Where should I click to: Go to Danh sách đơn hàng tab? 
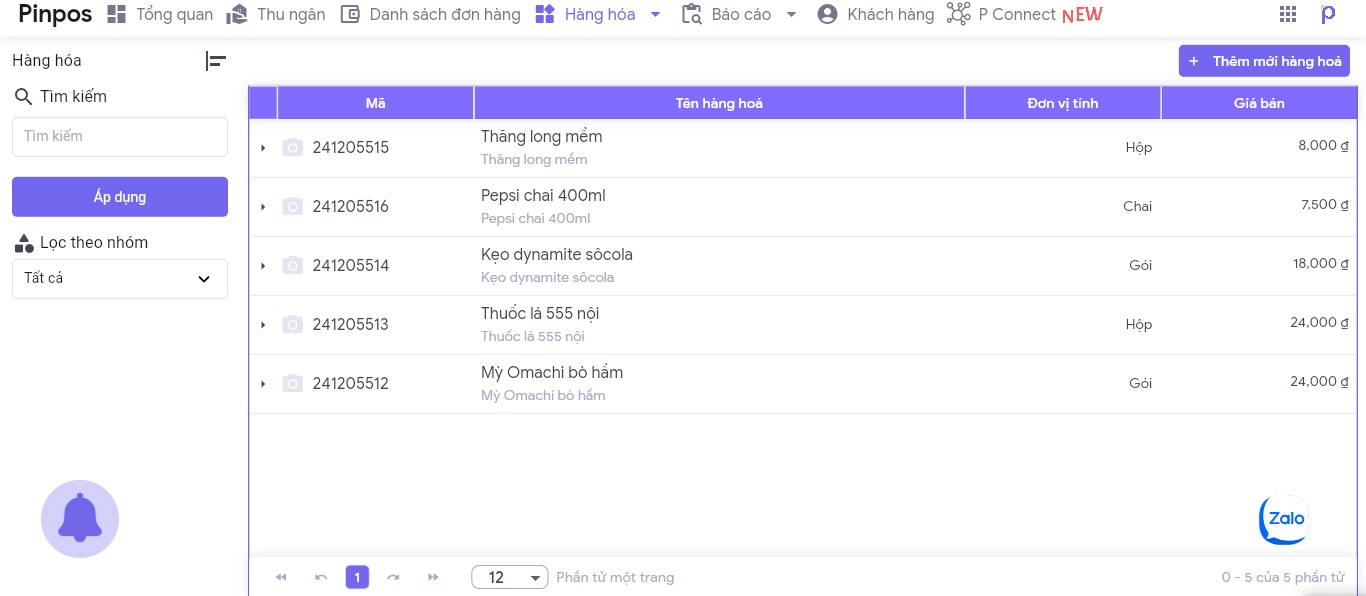[431, 14]
